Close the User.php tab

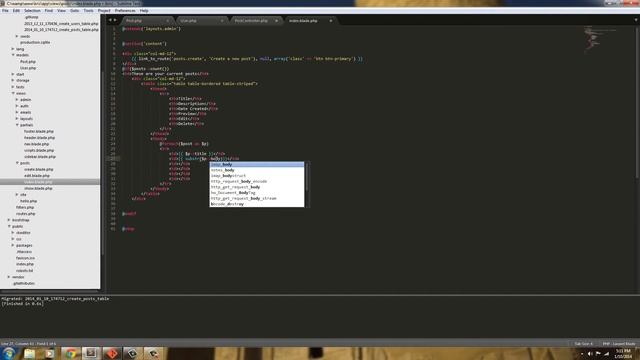222,20
